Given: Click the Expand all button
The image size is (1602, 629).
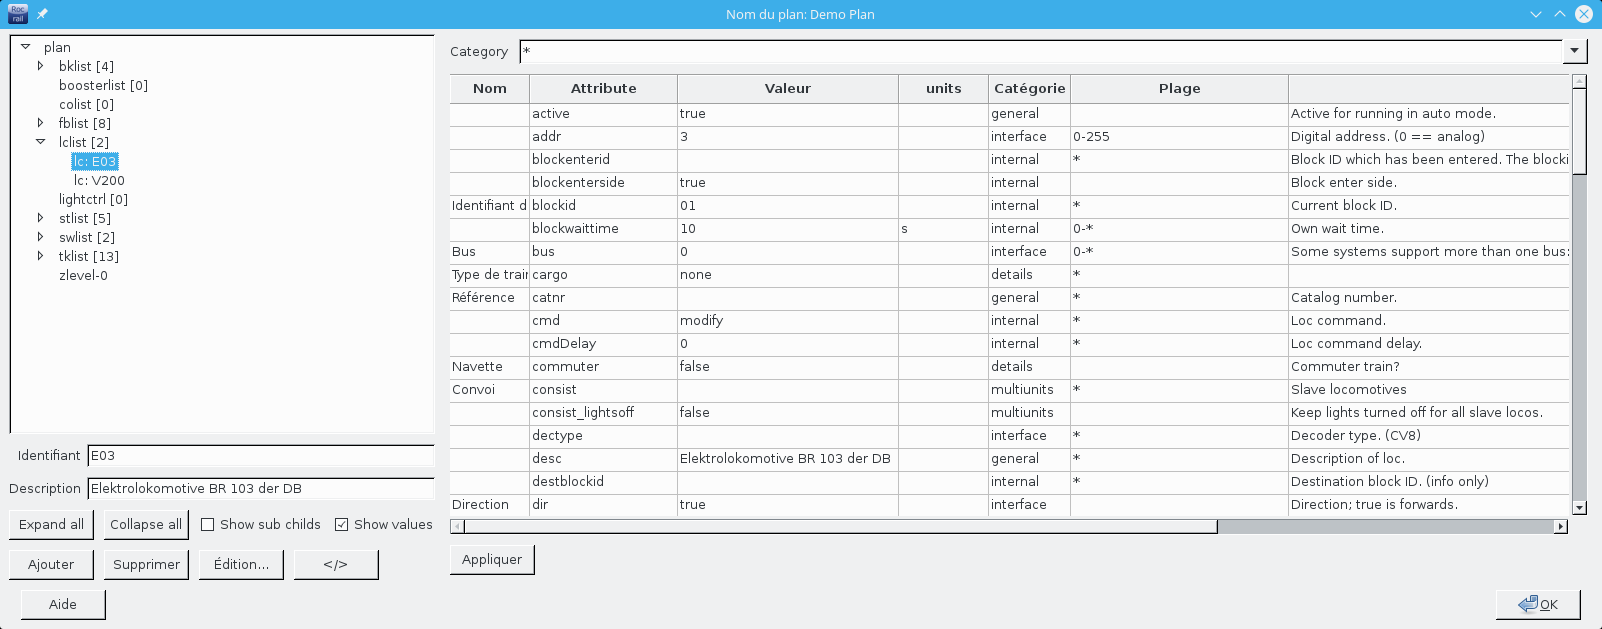Looking at the screenshot, I should coord(51,525).
